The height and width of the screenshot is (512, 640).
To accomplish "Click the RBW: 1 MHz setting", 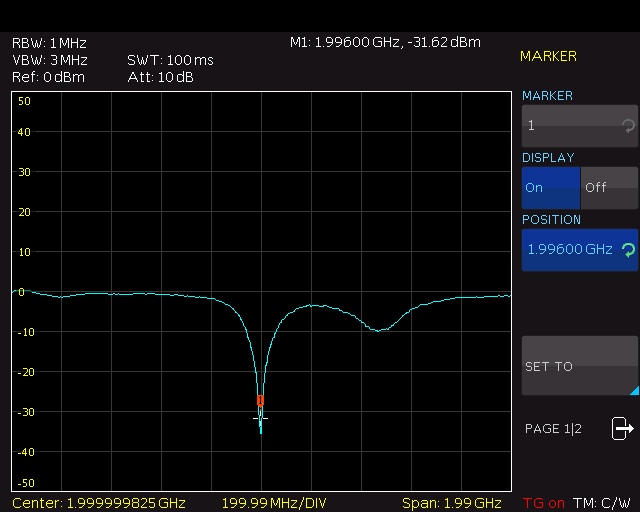I will click(x=49, y=43).
